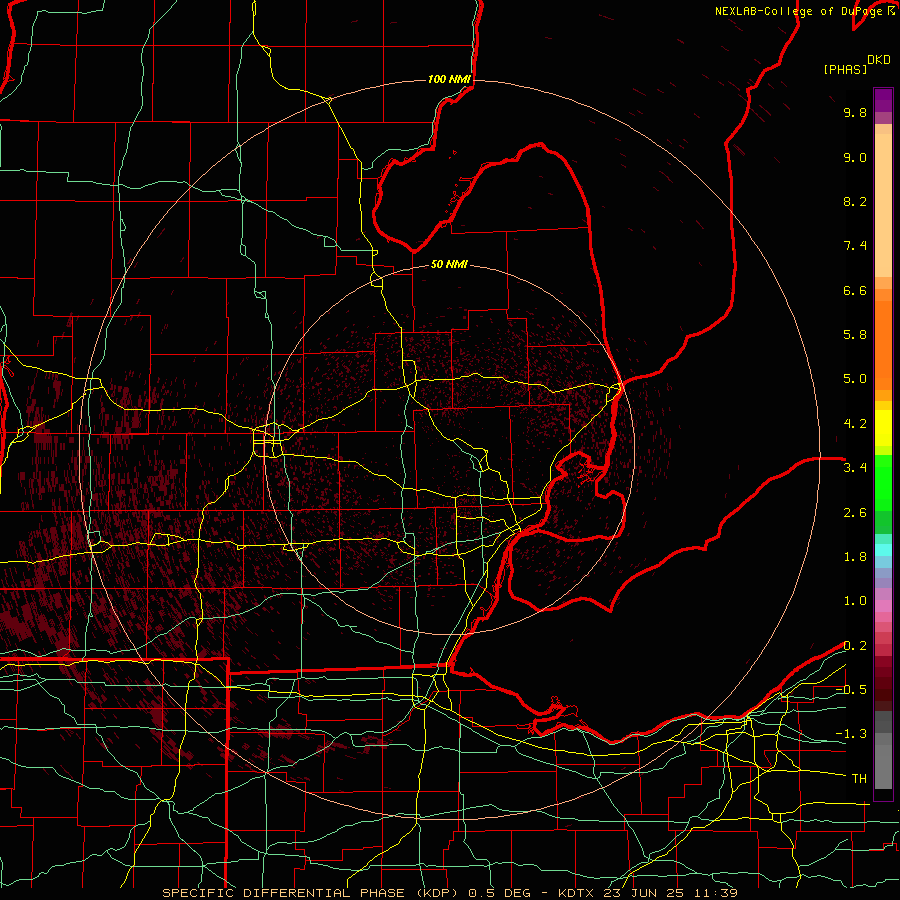Screen dimensions: 900x900
Task: Click the 5.0 scale value
Action: click(855, 379)
